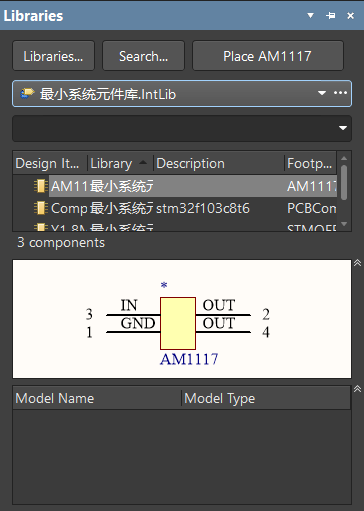364x511 pixels.
Task: Click the component list scrollbar down arrow
Action: [344, 224]
